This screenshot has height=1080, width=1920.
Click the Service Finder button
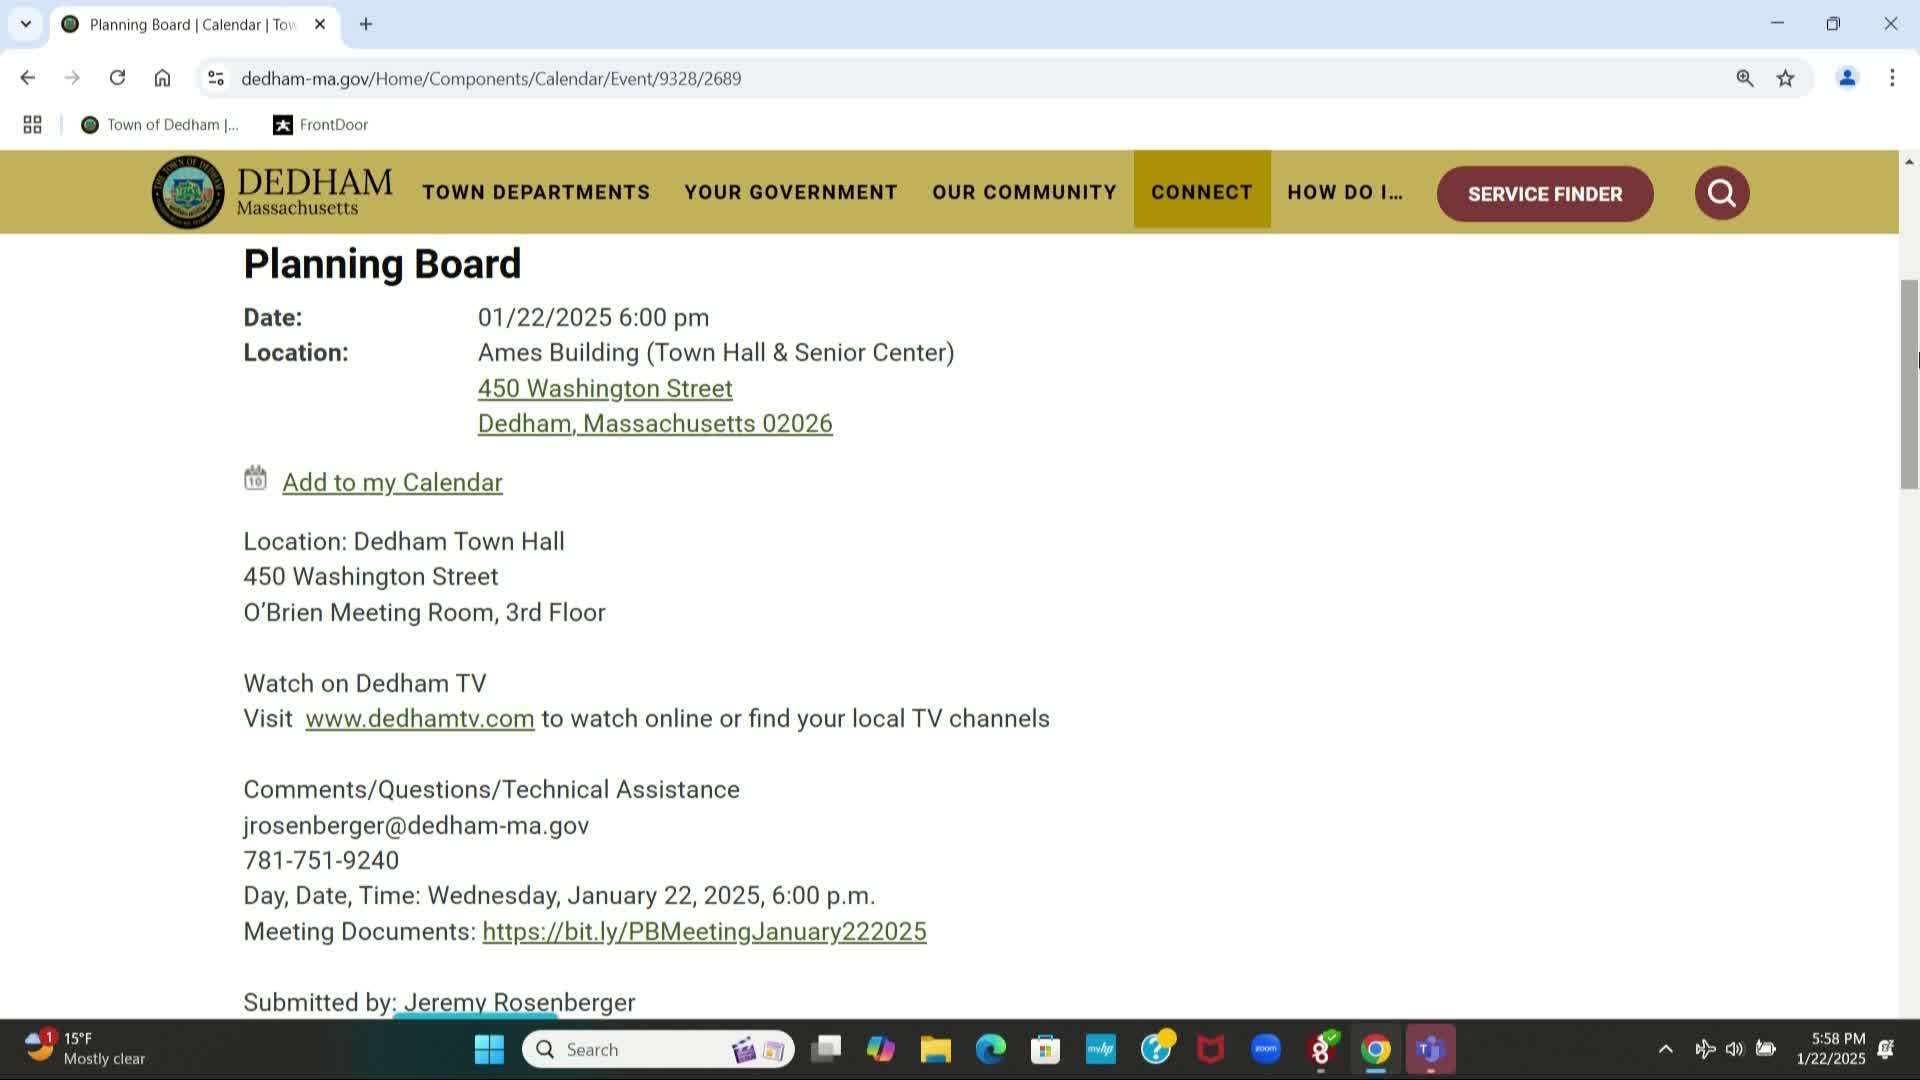point(1545,194)
